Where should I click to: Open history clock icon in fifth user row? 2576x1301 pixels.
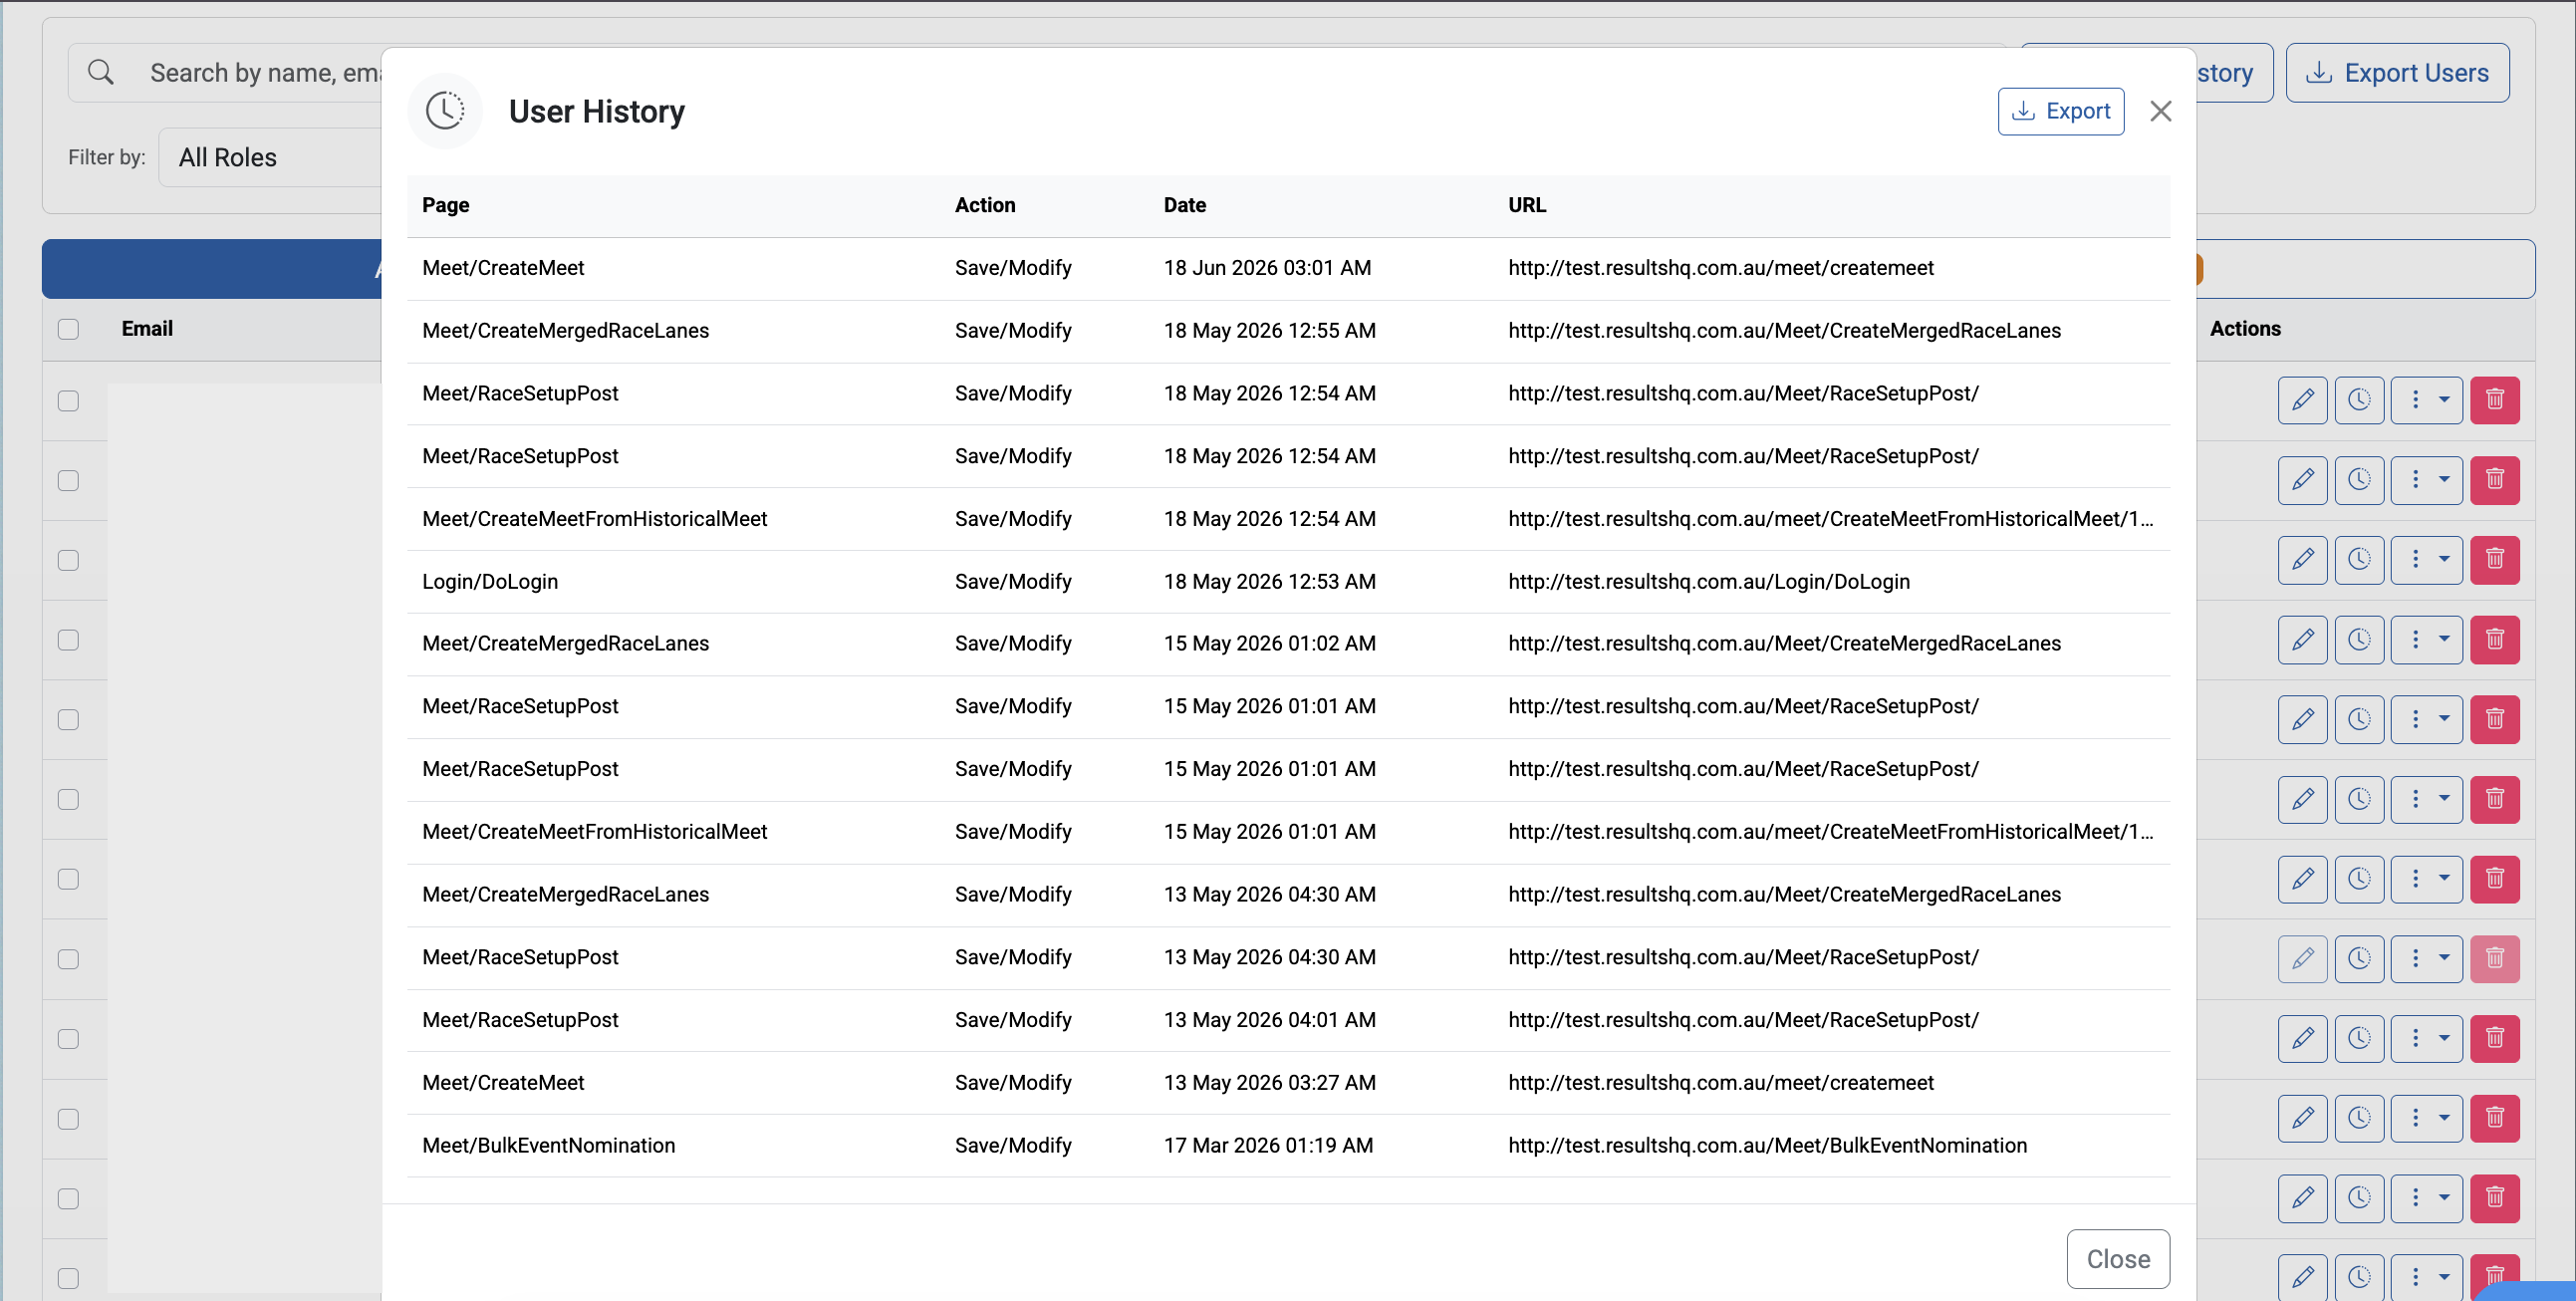tap(2359, 719)
